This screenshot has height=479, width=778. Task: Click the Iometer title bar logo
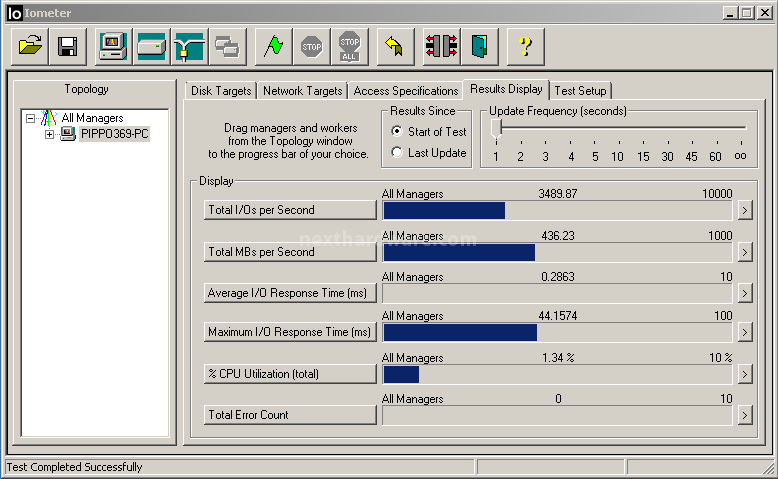tap(15, 13)
